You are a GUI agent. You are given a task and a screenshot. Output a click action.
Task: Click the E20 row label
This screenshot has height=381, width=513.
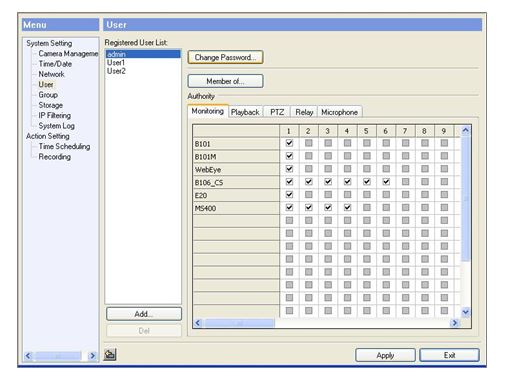click(x=236, y=195)
